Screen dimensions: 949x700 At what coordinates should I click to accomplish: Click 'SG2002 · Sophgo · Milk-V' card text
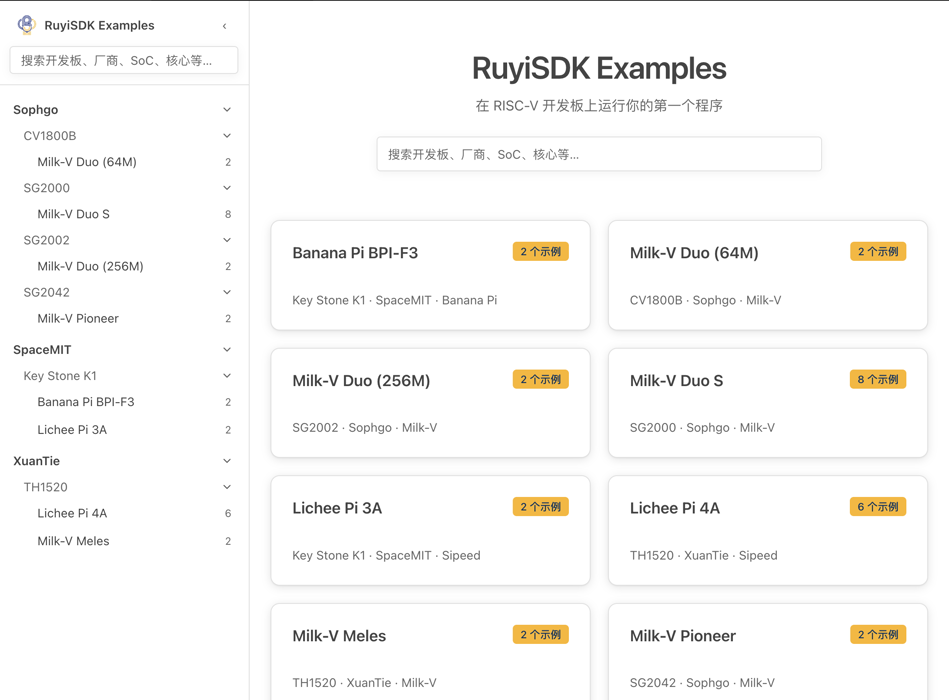click(365, 428)
